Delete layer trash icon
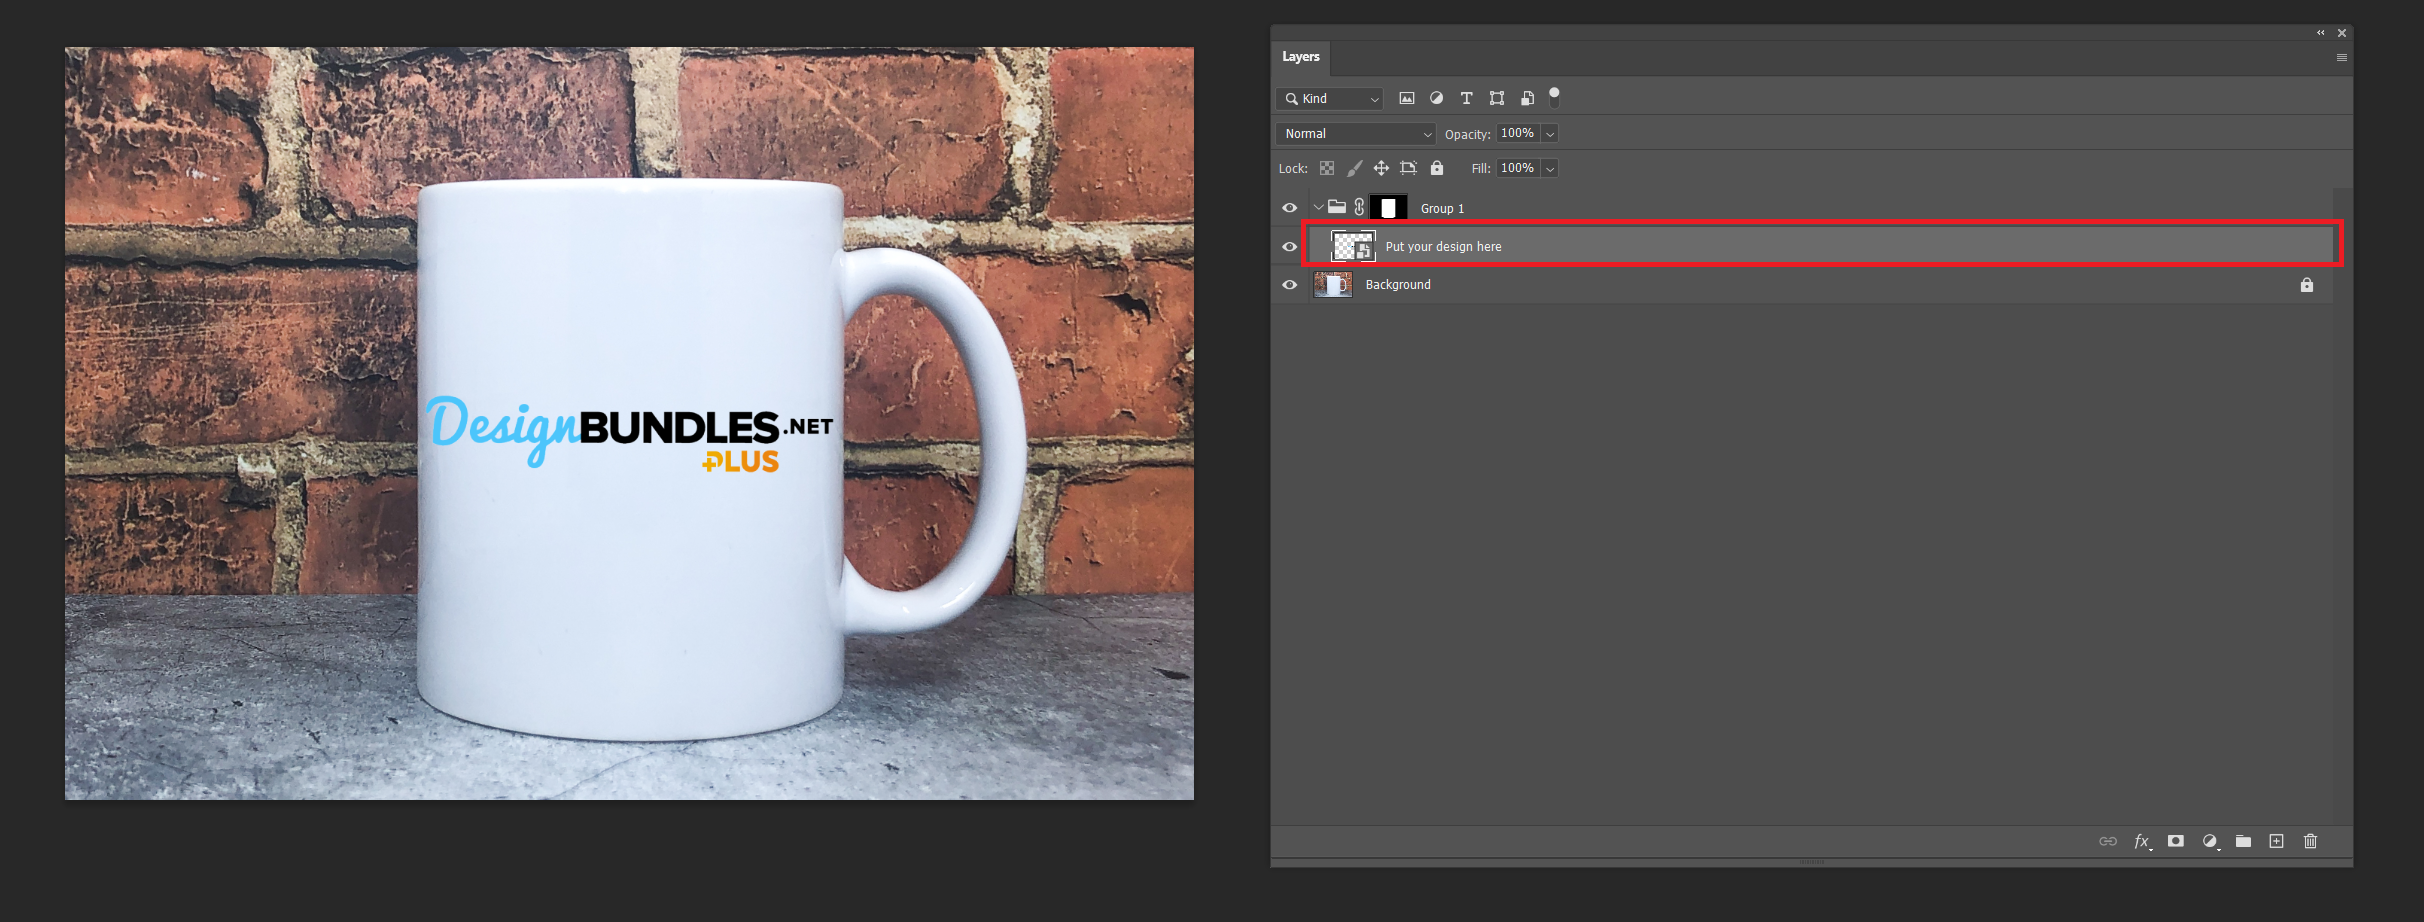The image size is (2424, 922). pos(2310,841)
